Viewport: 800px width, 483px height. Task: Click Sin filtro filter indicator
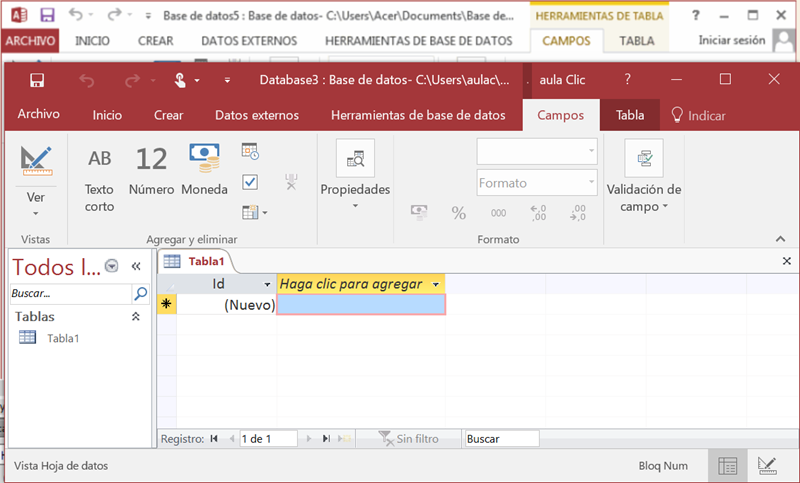click(x=408, y=439)
